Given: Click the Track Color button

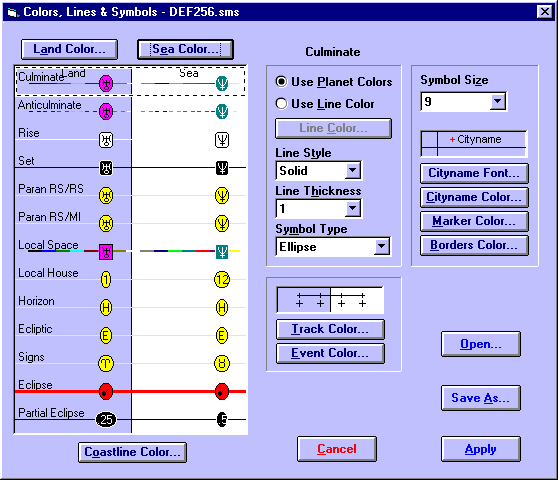Looking at the screenshot, I should (x=330, y=329).
